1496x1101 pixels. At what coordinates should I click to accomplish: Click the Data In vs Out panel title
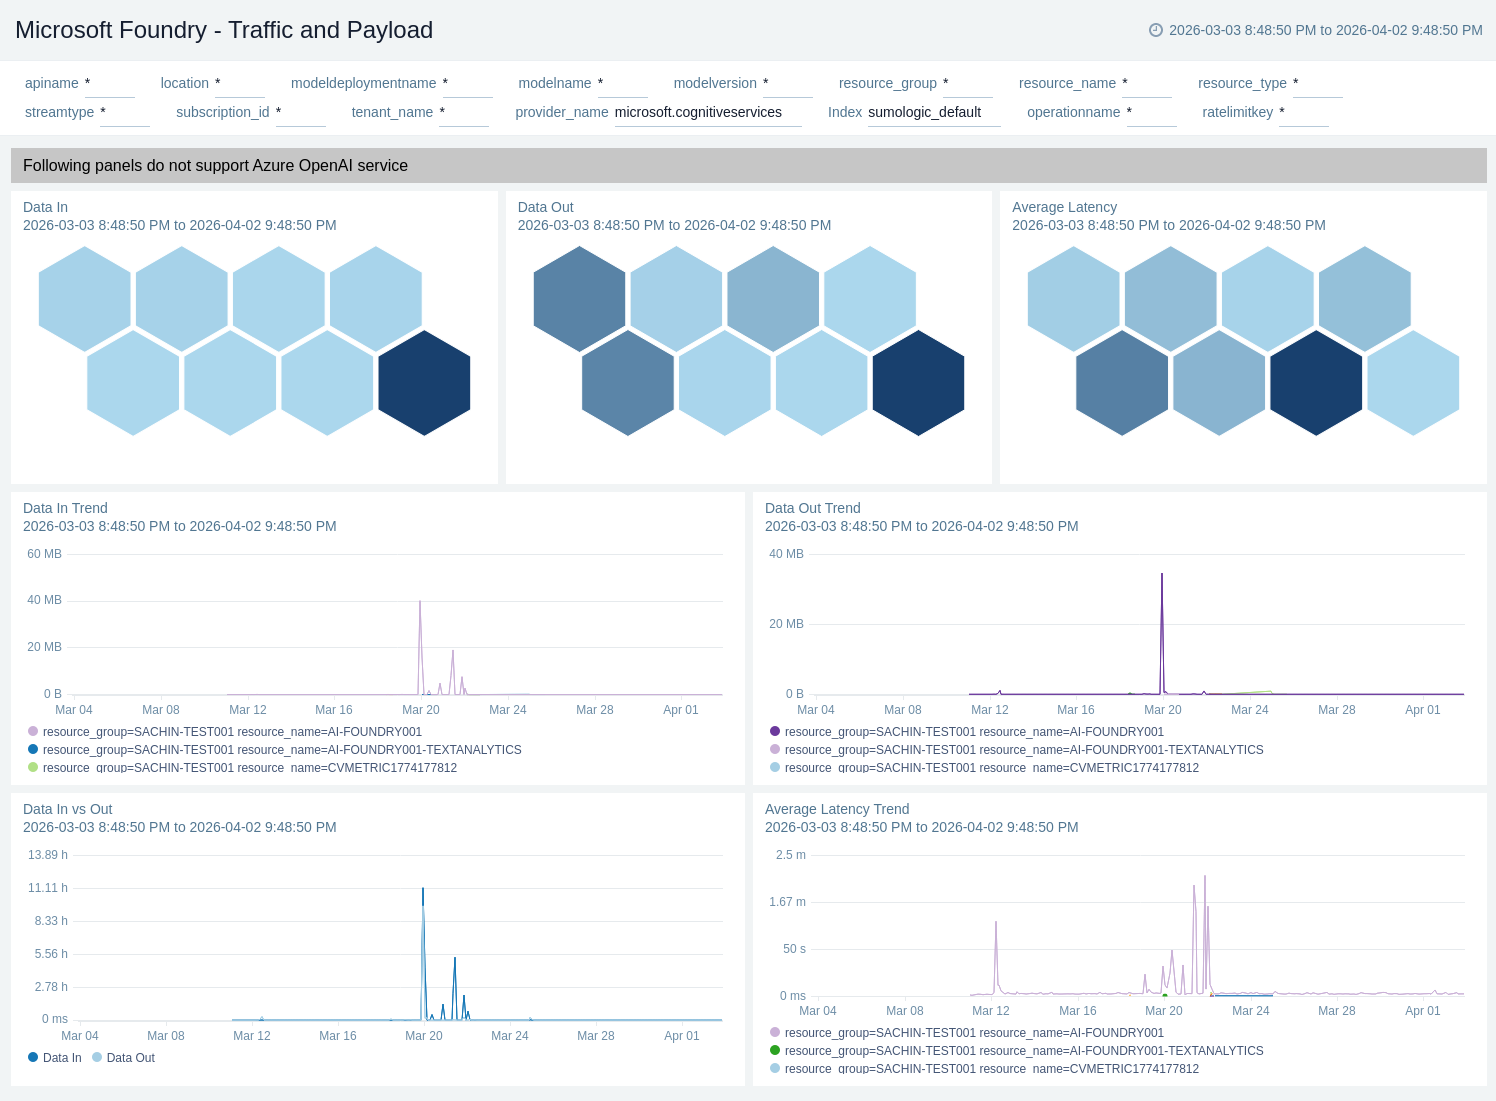[67, 809]
